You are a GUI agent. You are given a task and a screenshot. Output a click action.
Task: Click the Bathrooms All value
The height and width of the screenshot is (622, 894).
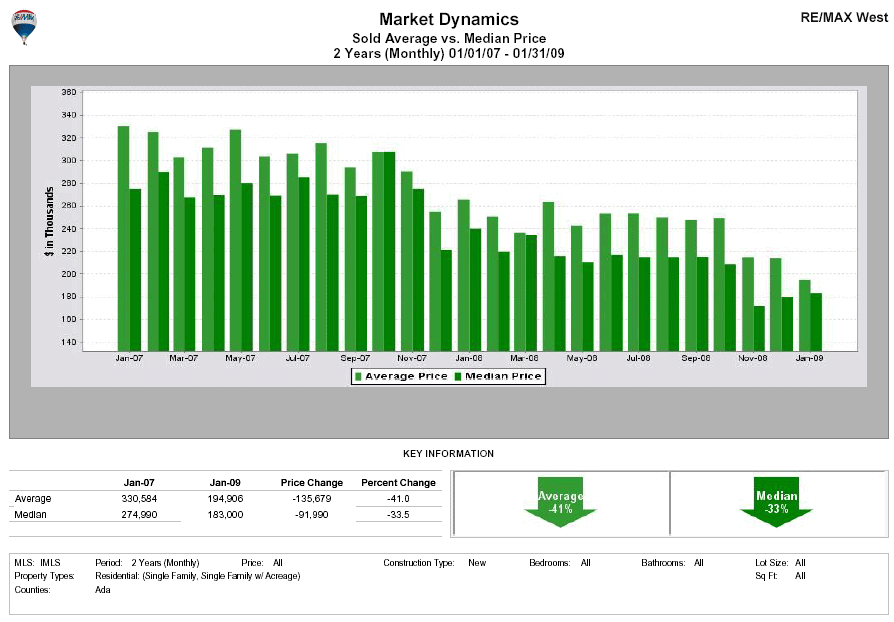point(698,563)
